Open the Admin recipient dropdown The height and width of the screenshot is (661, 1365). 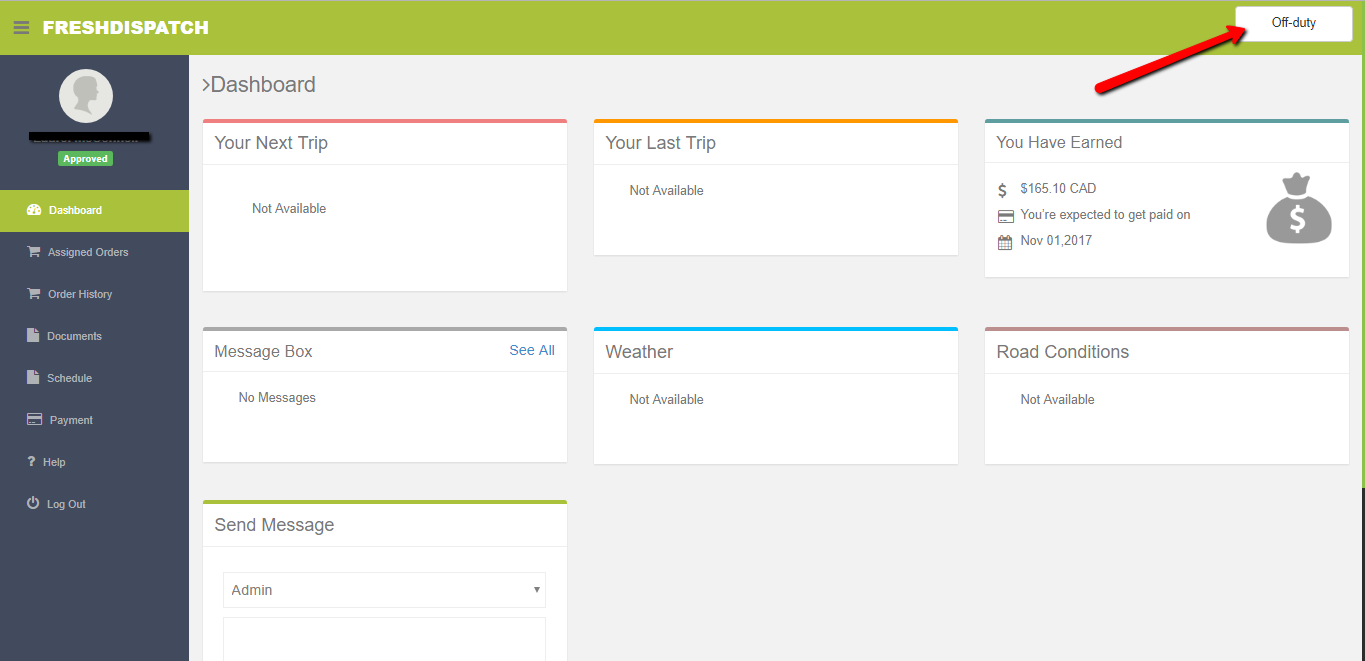coord(384,590)
